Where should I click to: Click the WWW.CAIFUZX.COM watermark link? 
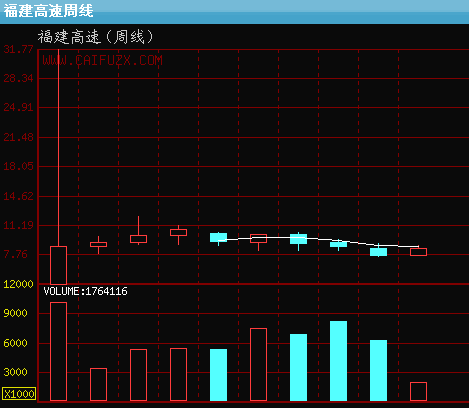click(102, 60)
